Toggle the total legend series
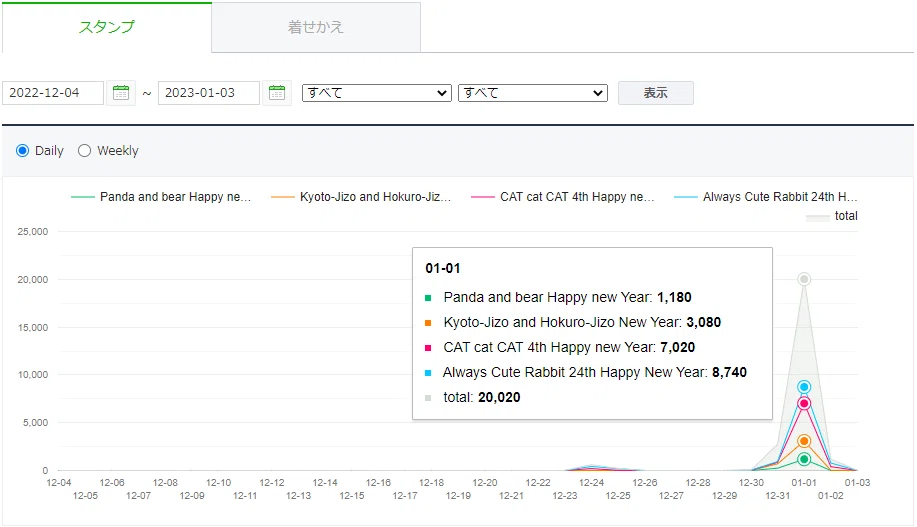This screenshot has height=527, width=917. click(x=832, y=216)
